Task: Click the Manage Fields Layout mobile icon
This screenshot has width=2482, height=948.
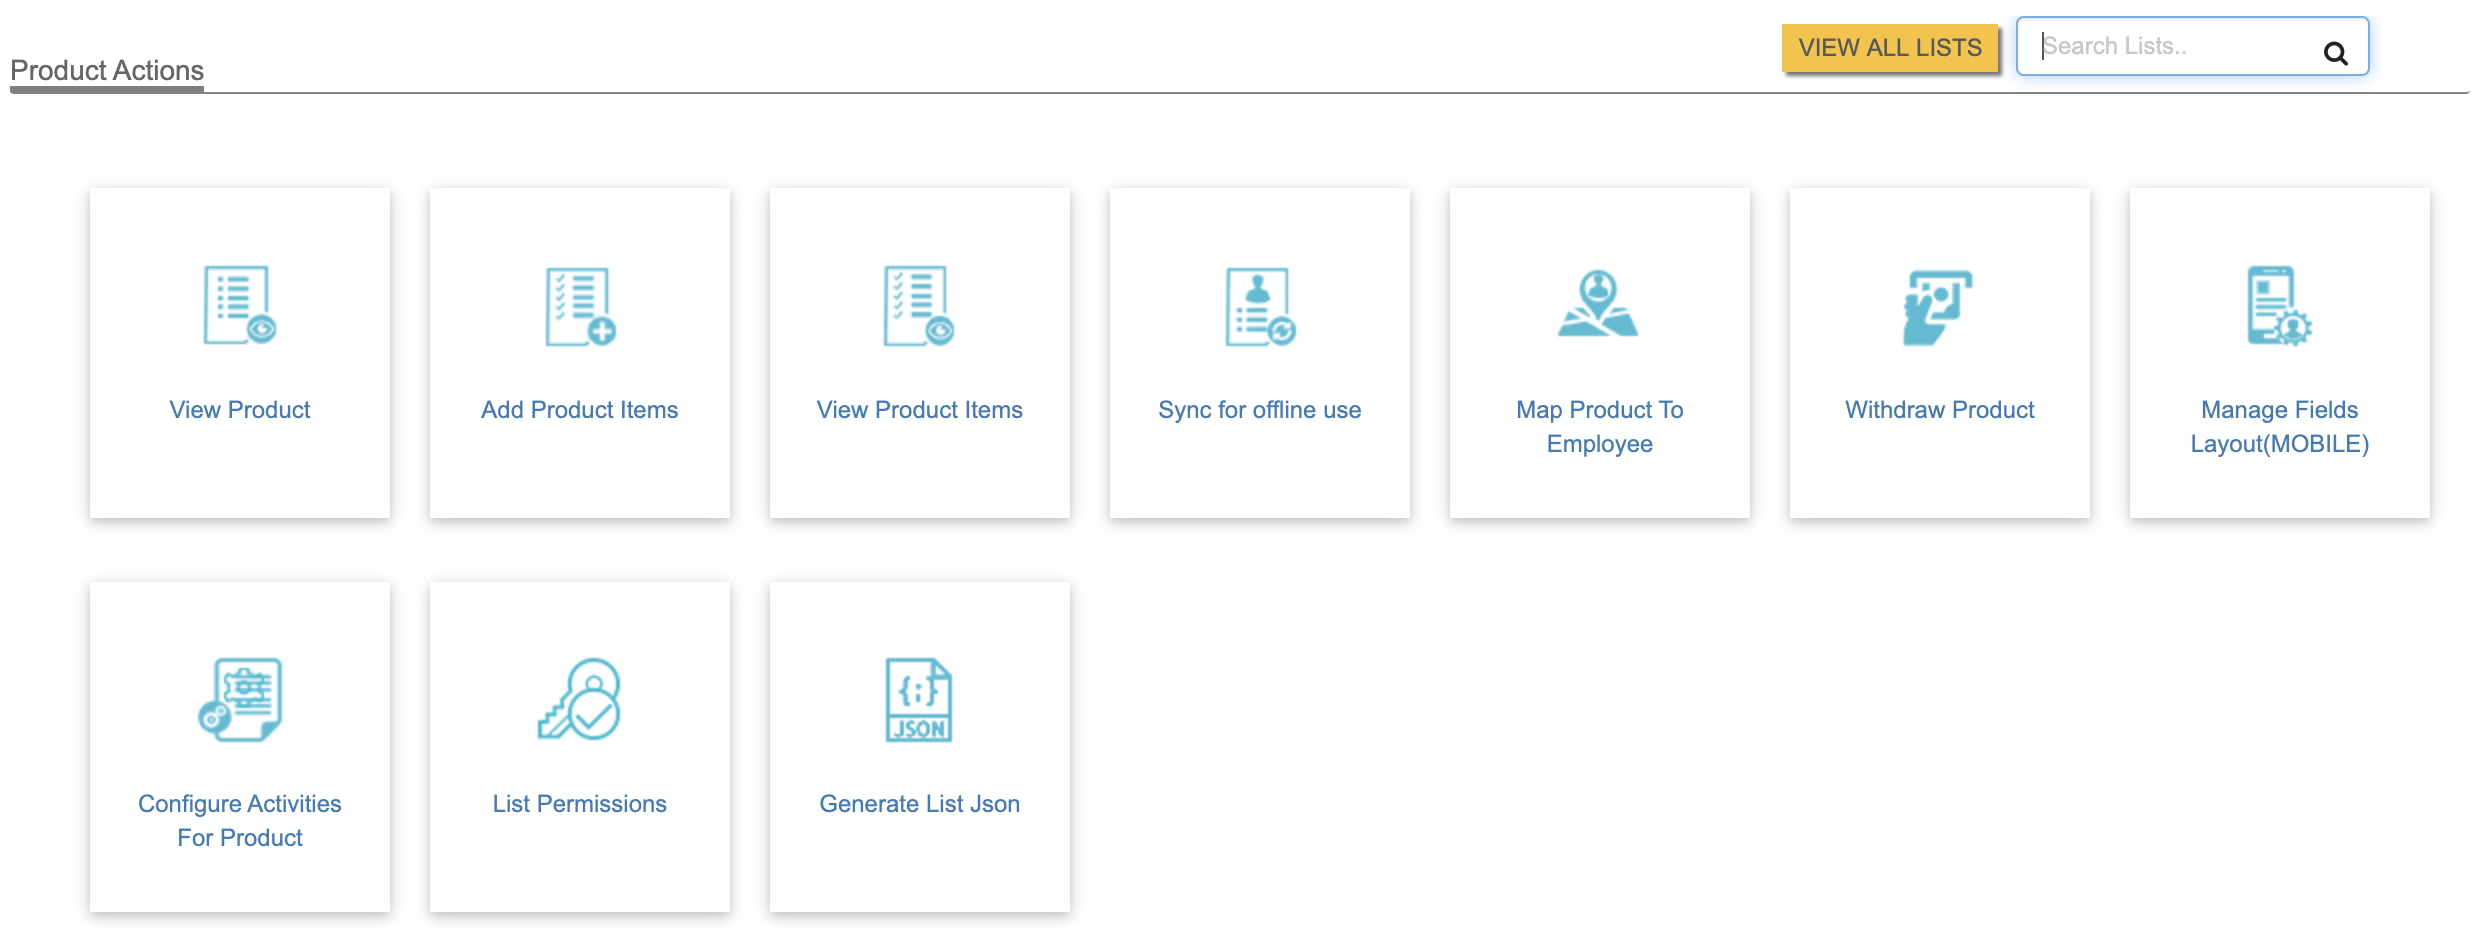Action: pos(2279,305)
